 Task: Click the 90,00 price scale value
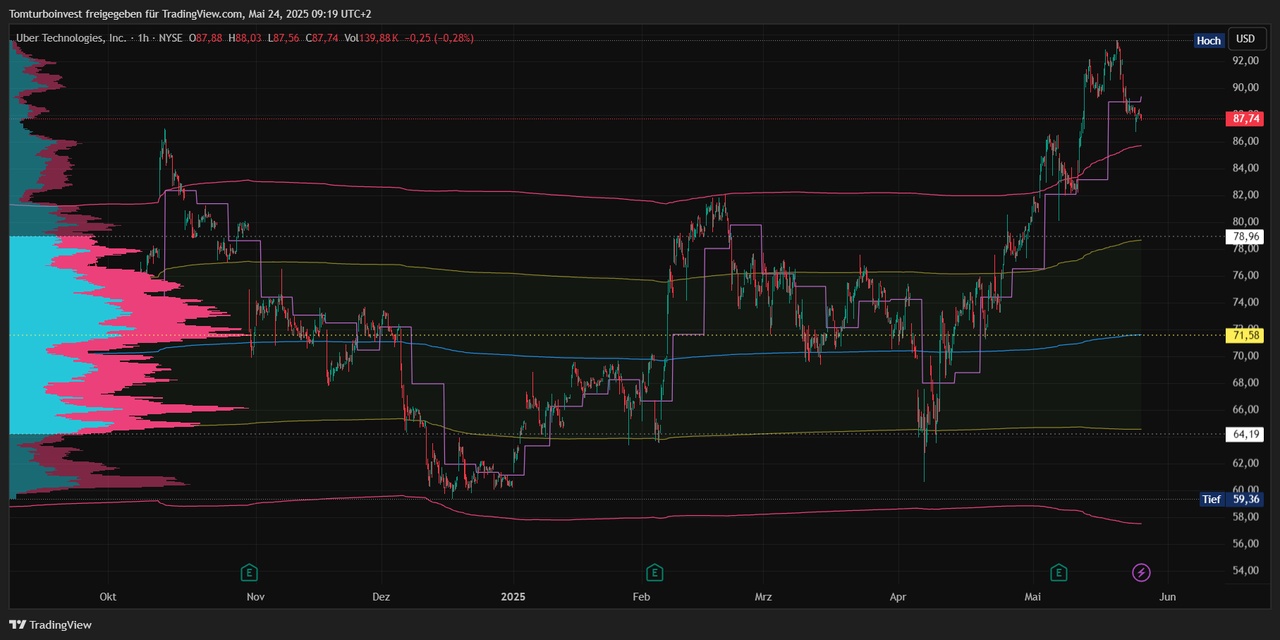[x=1245, y=87]
